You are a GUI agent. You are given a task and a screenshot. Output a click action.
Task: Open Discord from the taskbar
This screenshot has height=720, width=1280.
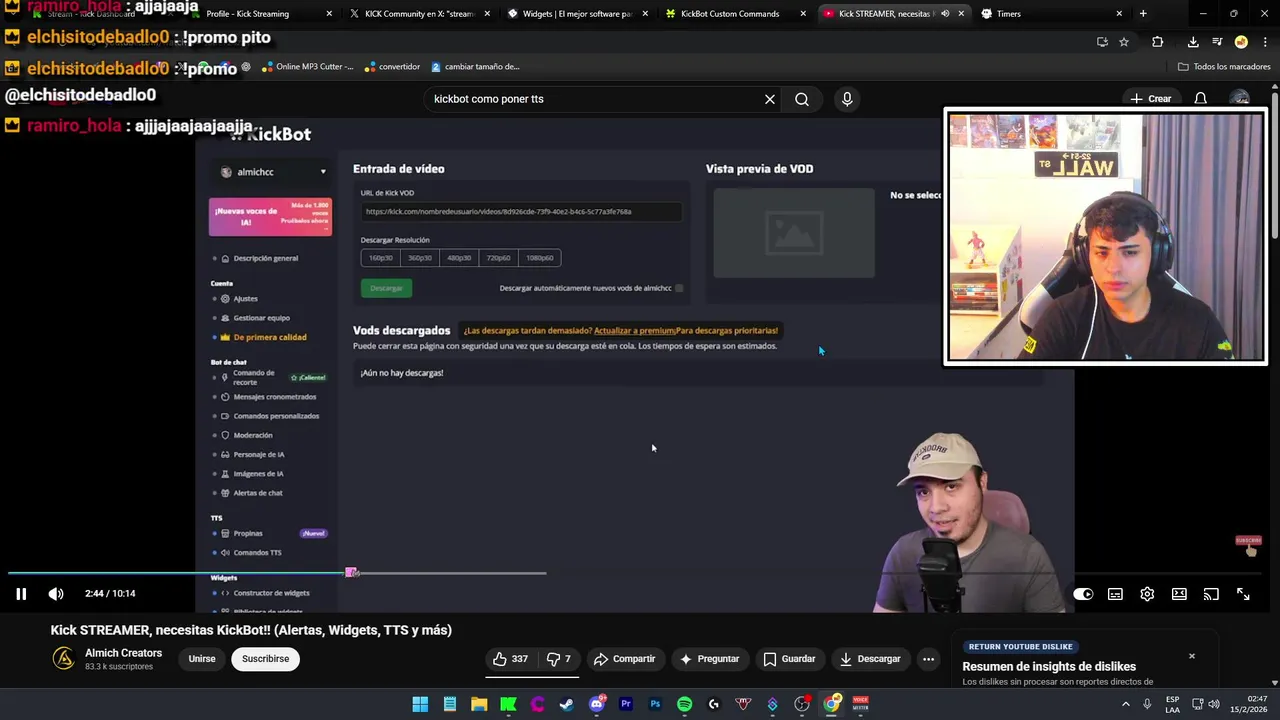pos(597,704)
